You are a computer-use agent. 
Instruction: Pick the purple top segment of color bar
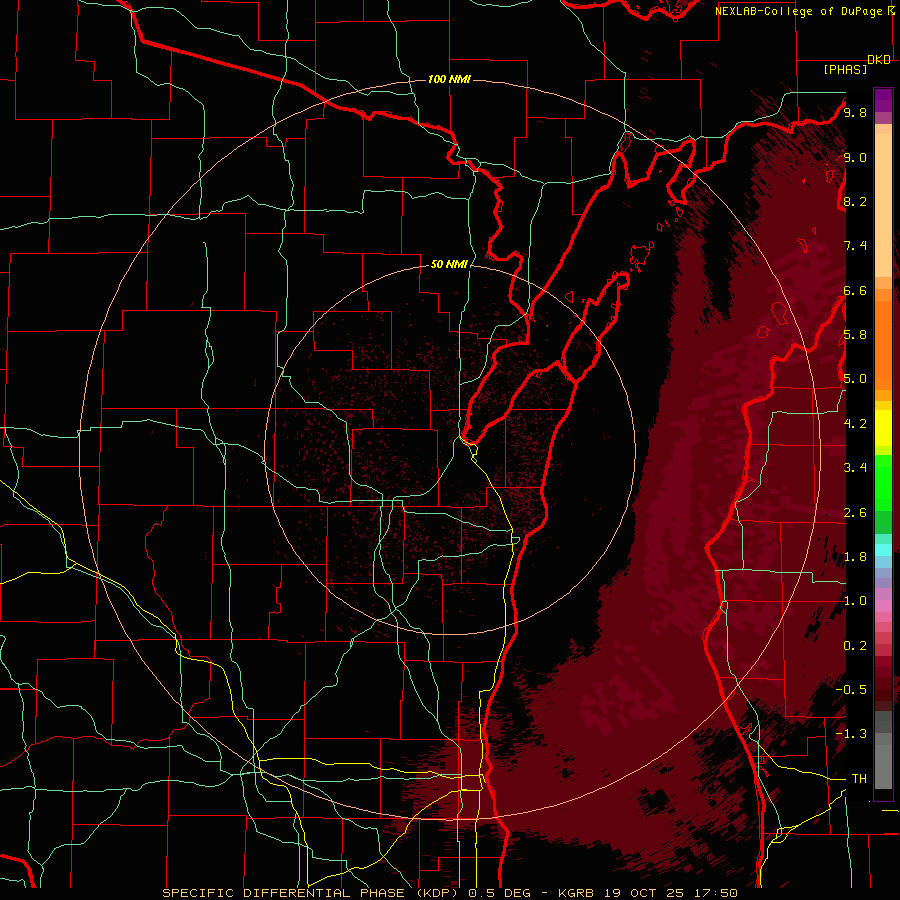click(x=883, y=100)
